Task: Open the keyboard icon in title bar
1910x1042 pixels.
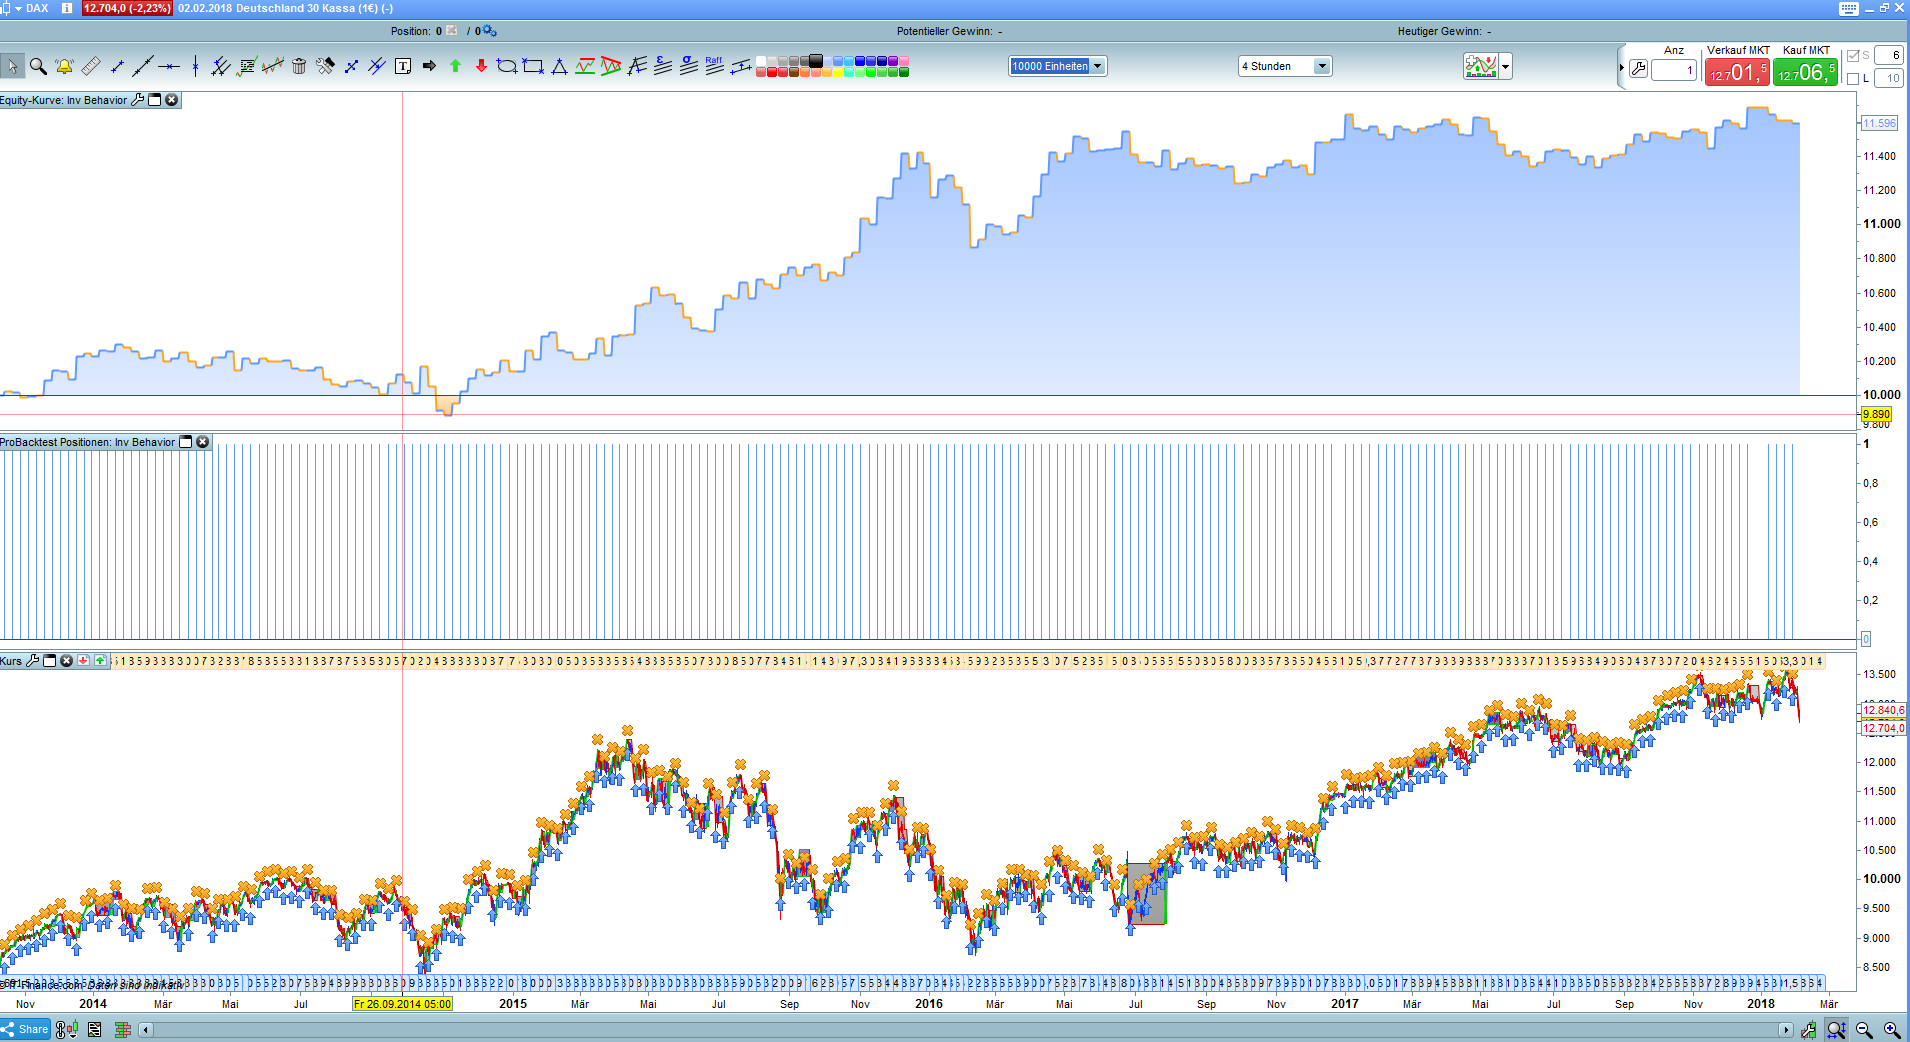Action: [x=1849, y=8]
